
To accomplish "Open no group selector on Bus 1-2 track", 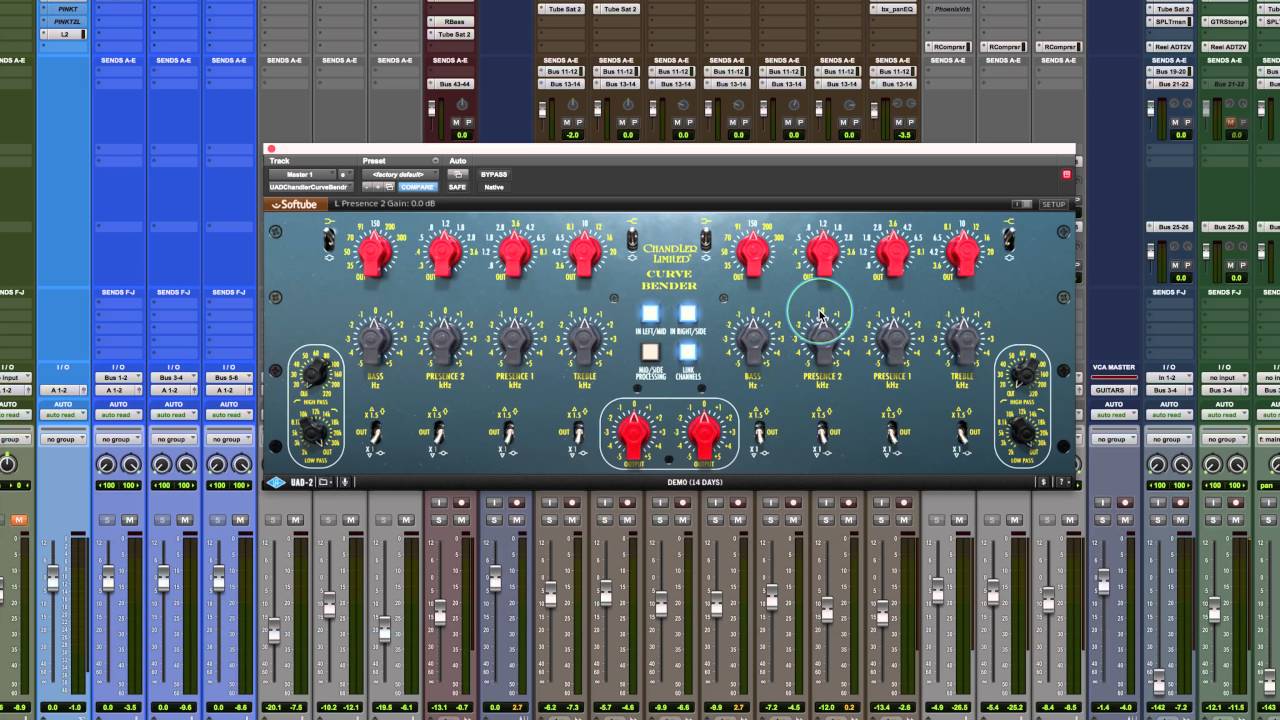I will point(118,439).
